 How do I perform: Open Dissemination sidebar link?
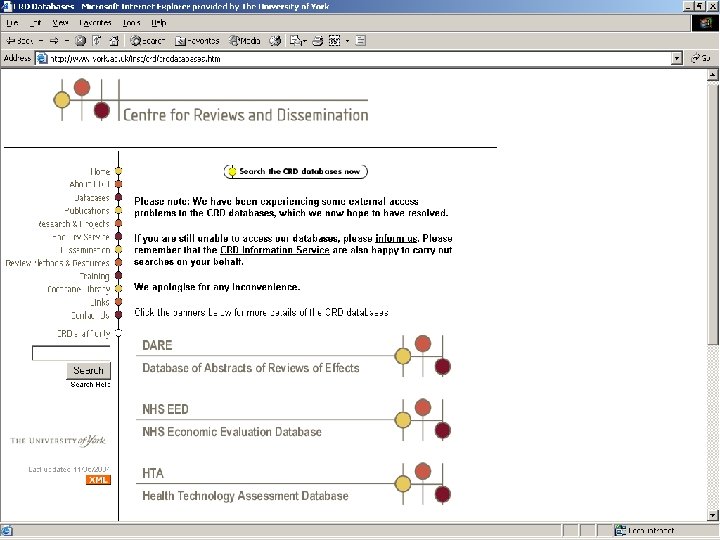(85, 250)
